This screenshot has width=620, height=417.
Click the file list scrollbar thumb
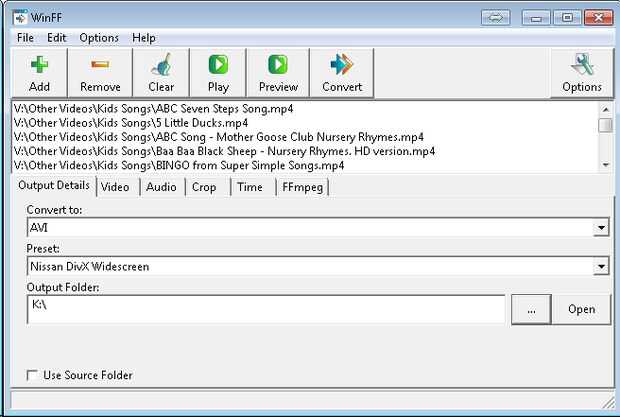coord(605,125)
